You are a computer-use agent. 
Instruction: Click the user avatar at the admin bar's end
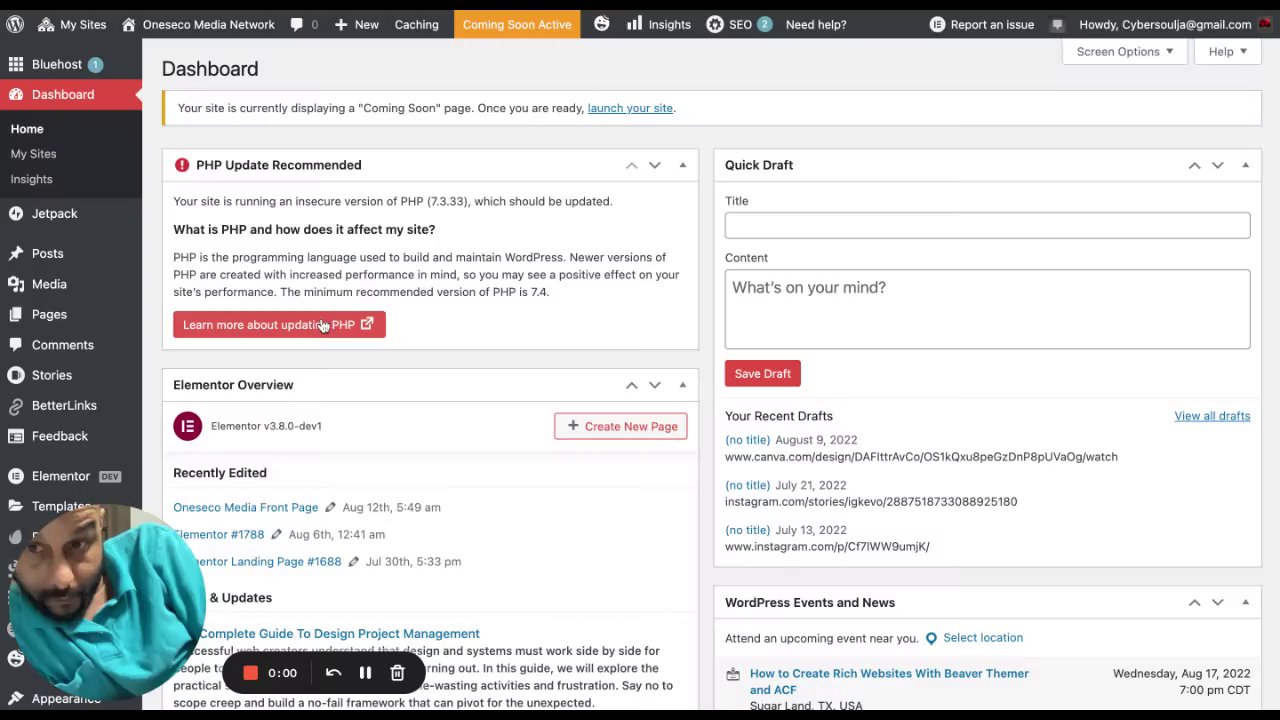1264,24
